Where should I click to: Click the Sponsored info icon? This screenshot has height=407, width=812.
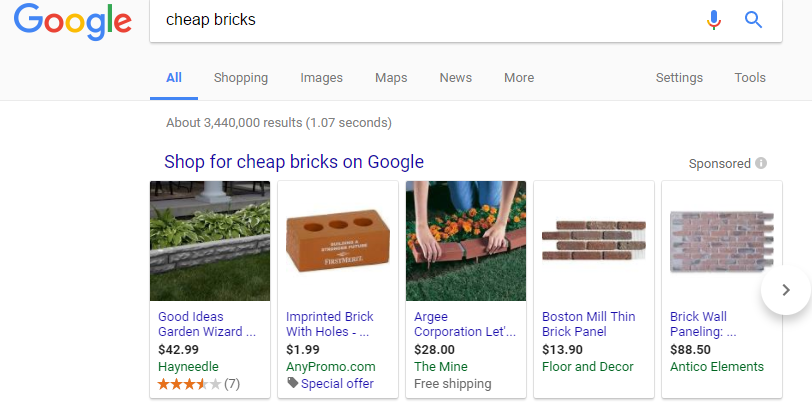[x=761, y=163]
